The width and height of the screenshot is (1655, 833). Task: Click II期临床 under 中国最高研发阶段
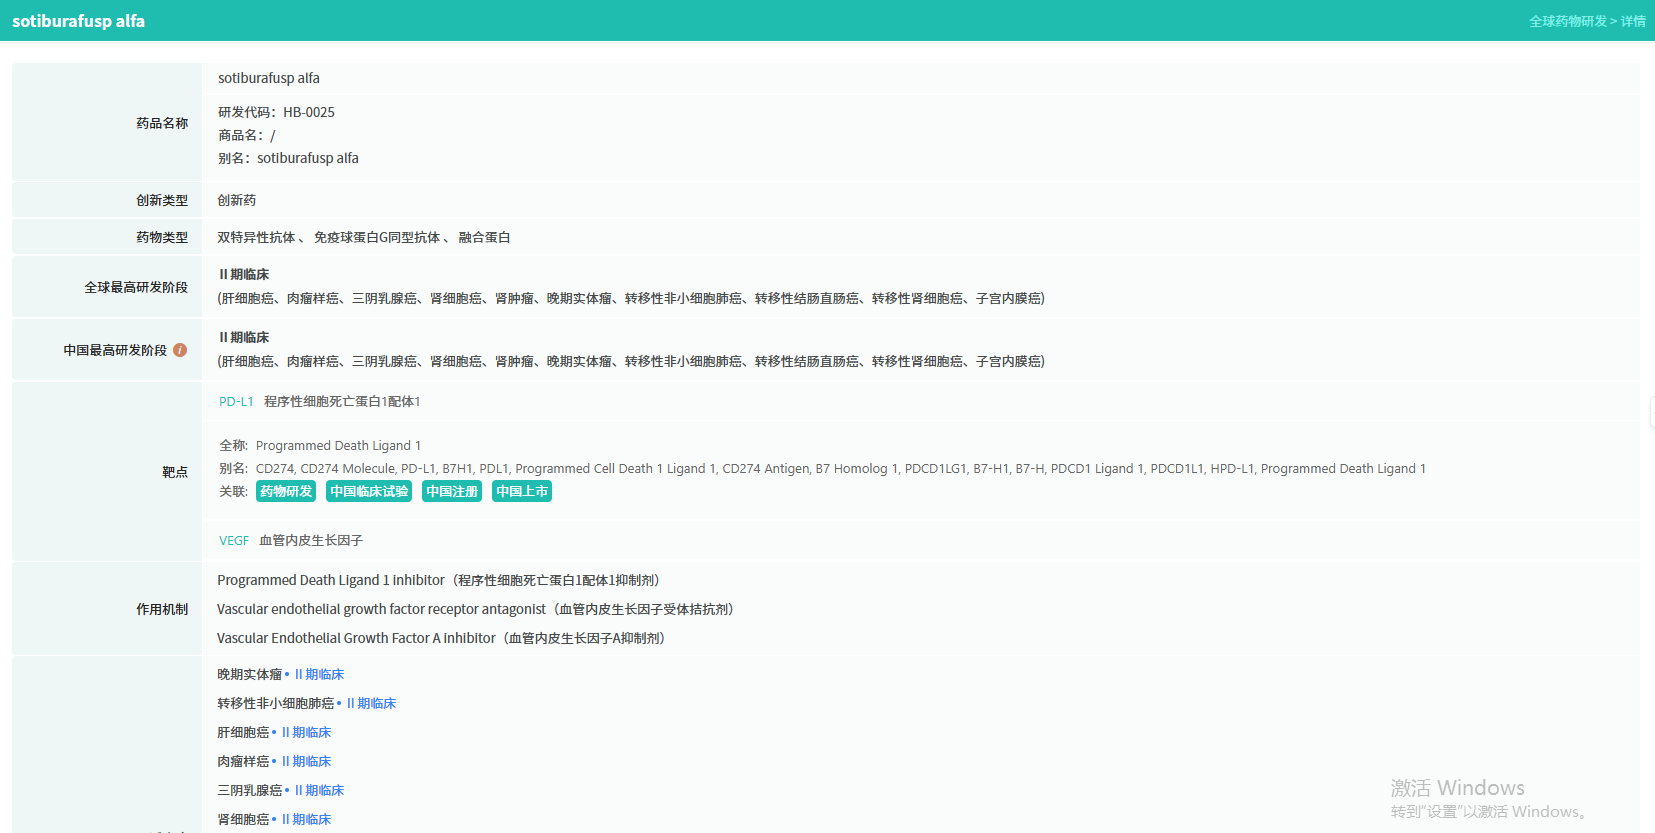coord(244,338)
